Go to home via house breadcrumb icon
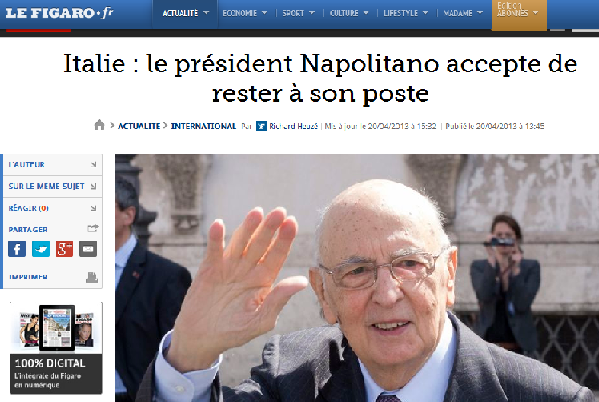599x402 pixels. [x=99, y=125]
